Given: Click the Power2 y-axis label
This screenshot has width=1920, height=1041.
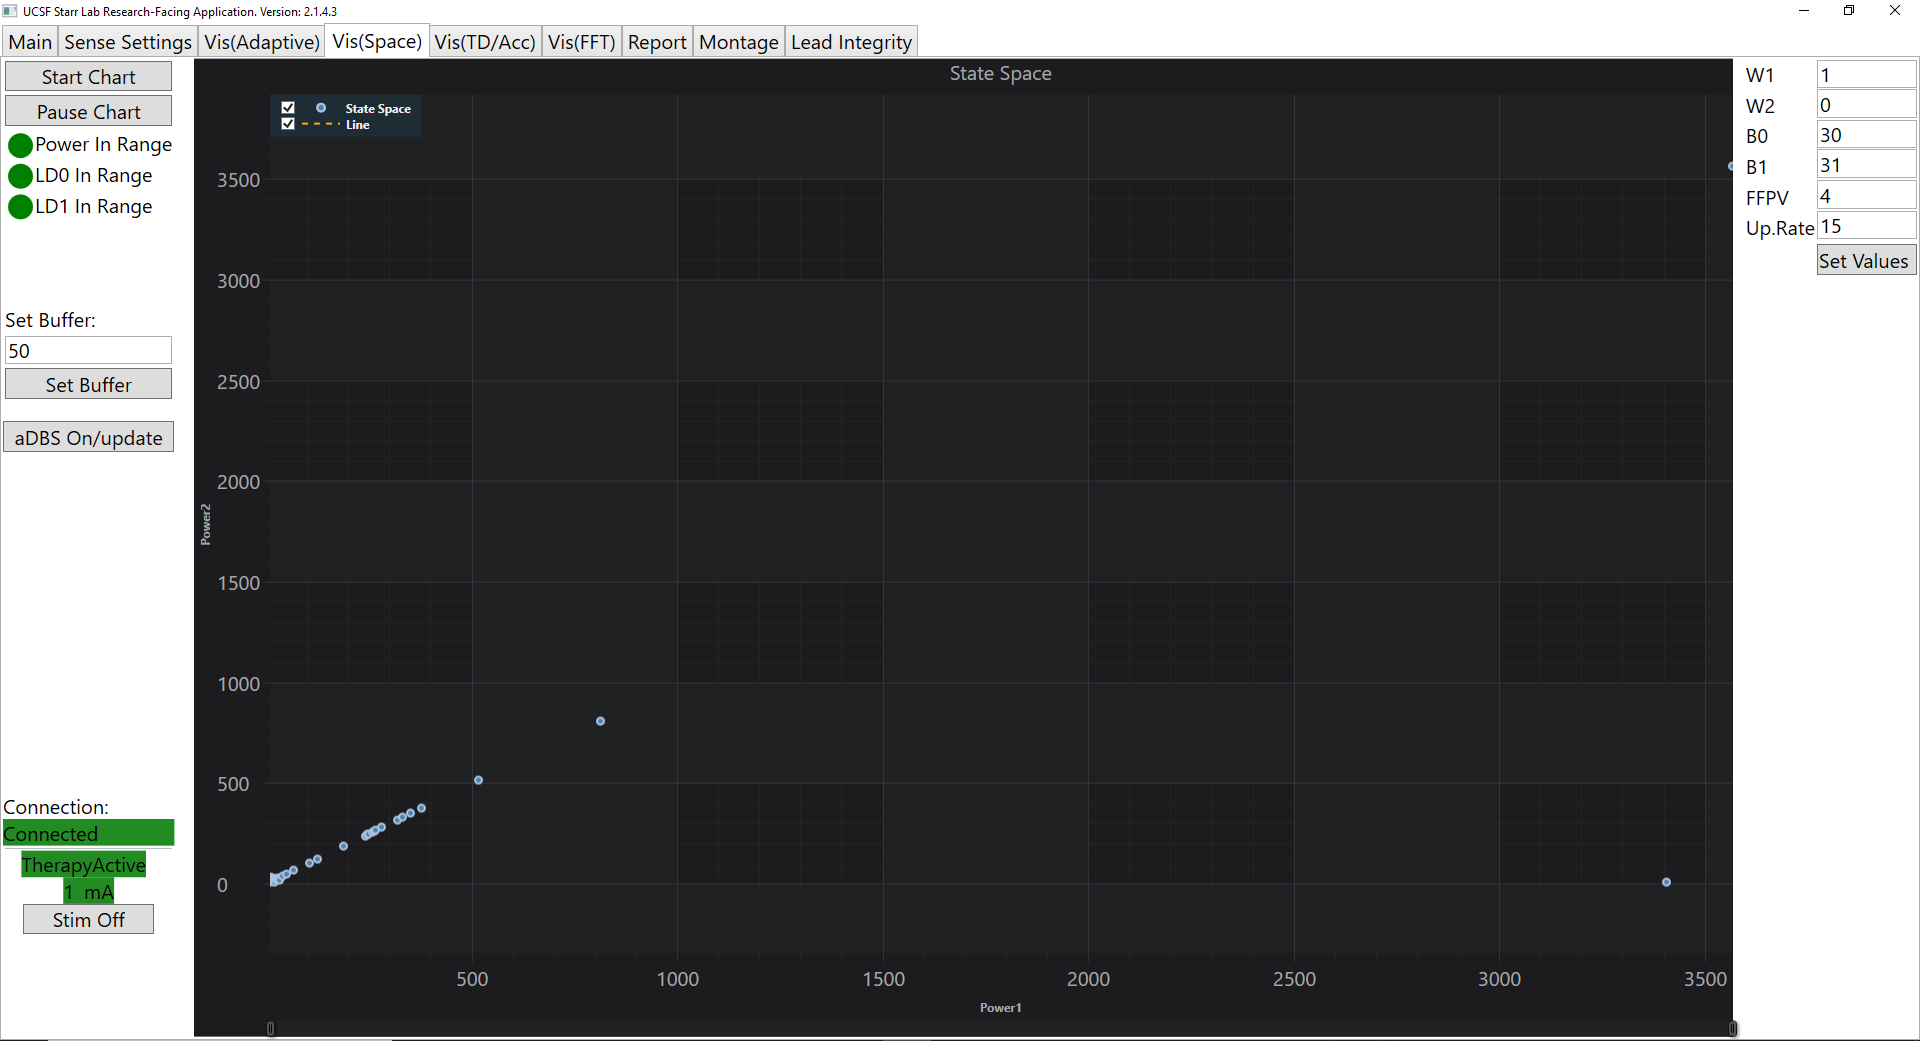Looking at the screenshot, I should (206, 524).
